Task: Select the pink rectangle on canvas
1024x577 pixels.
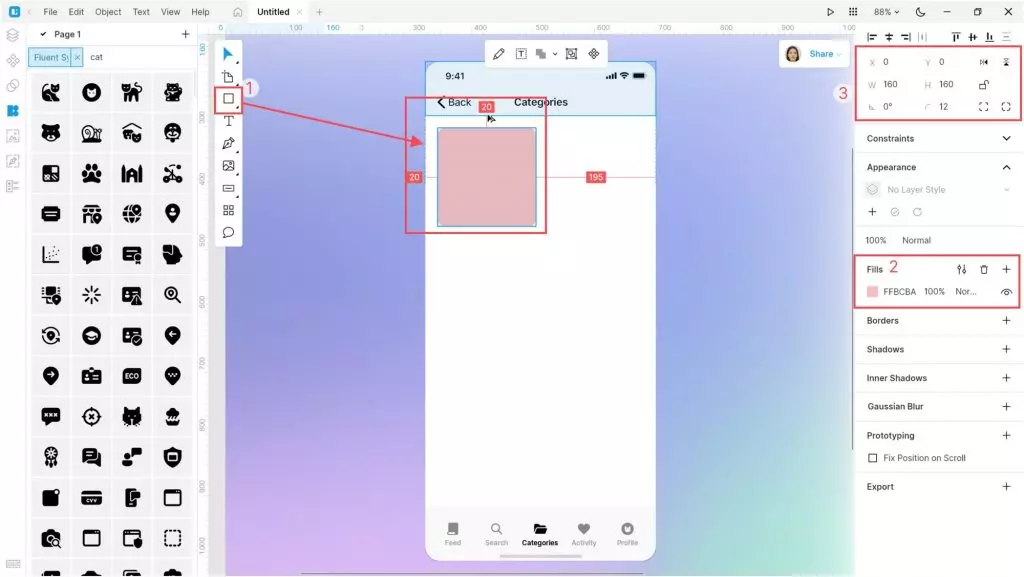Action: [487, 177]
